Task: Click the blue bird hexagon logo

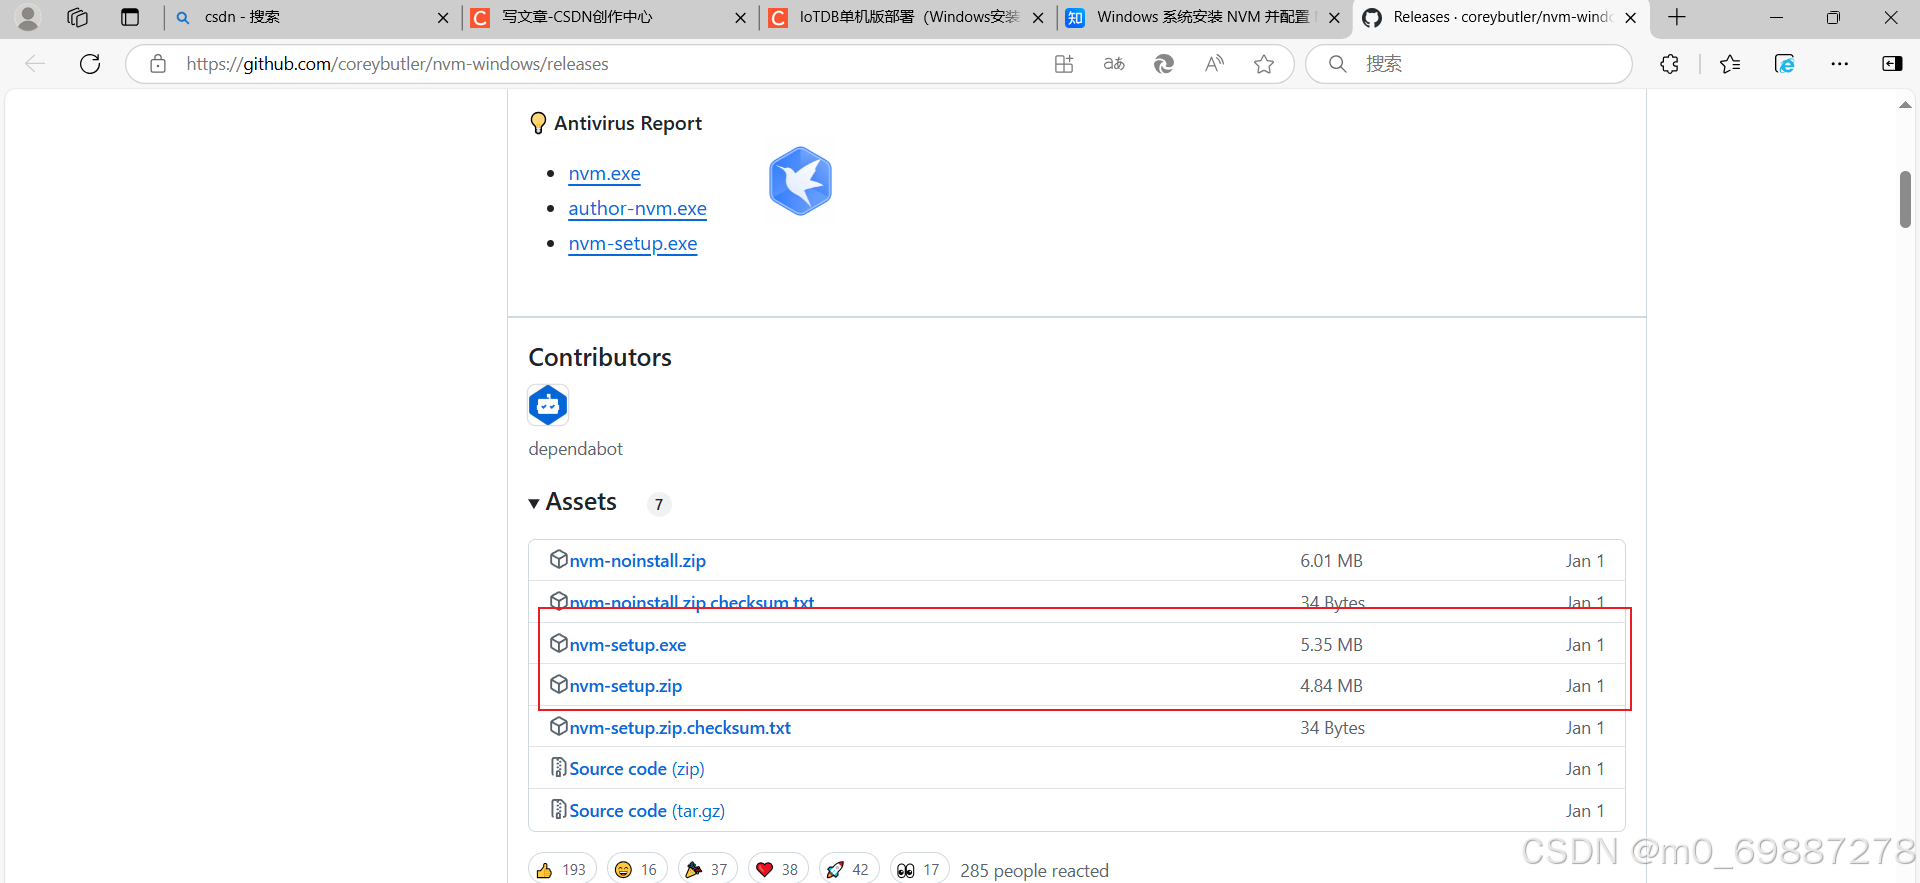Action: [800, 181]
